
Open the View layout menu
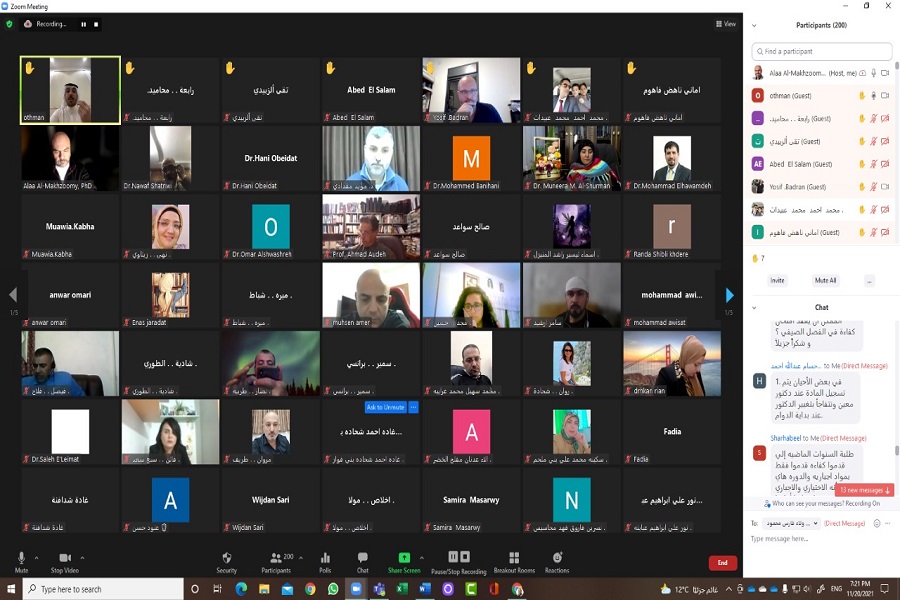726,24
